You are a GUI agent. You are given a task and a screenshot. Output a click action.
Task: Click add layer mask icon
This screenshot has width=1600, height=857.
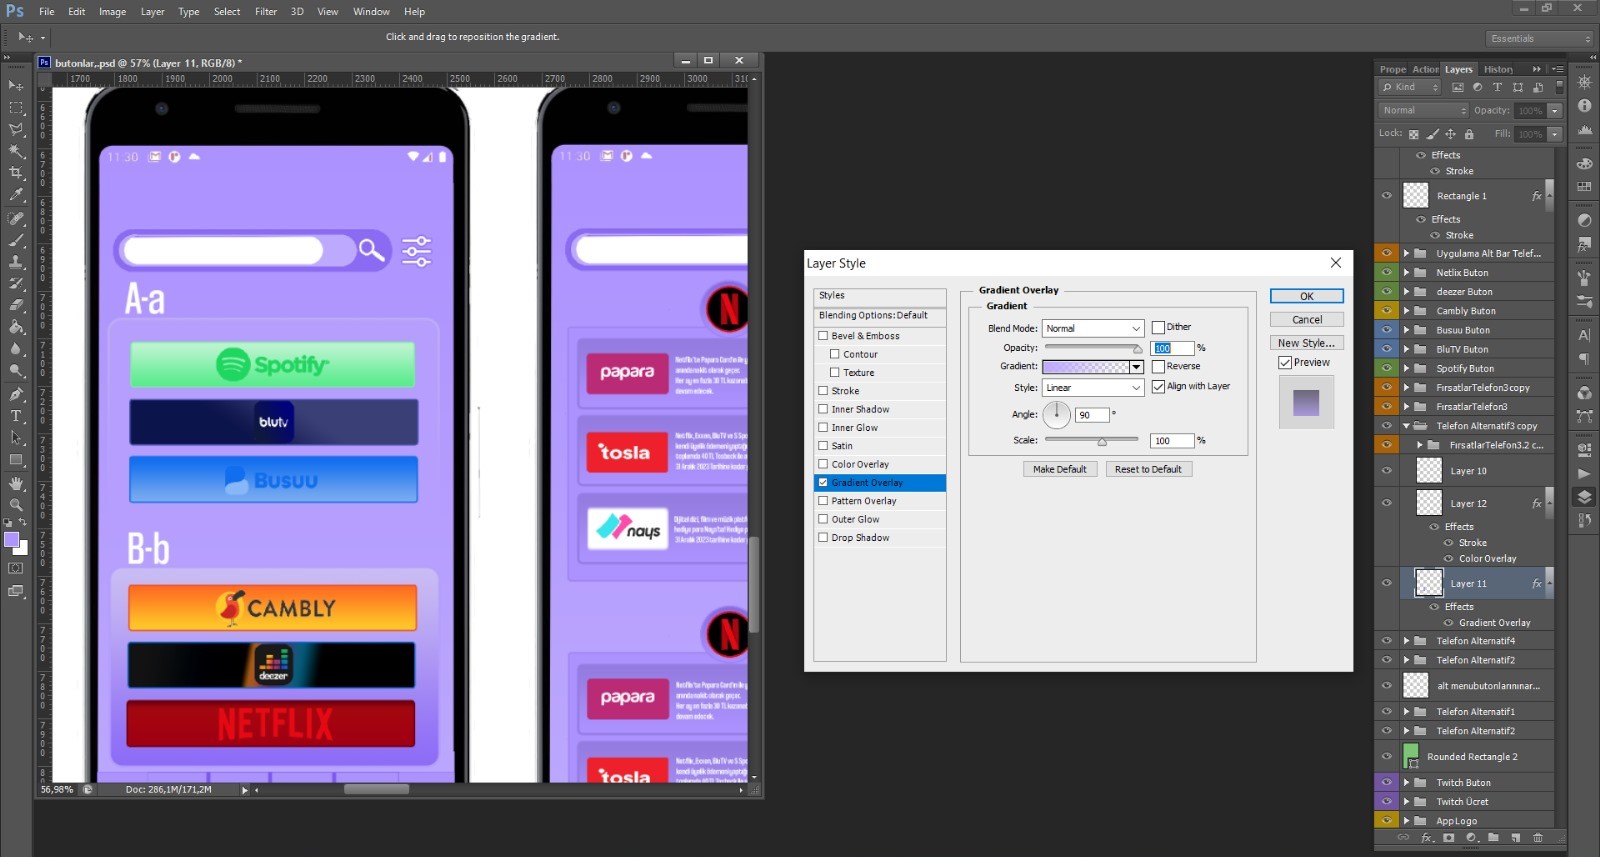(1449, 838)
